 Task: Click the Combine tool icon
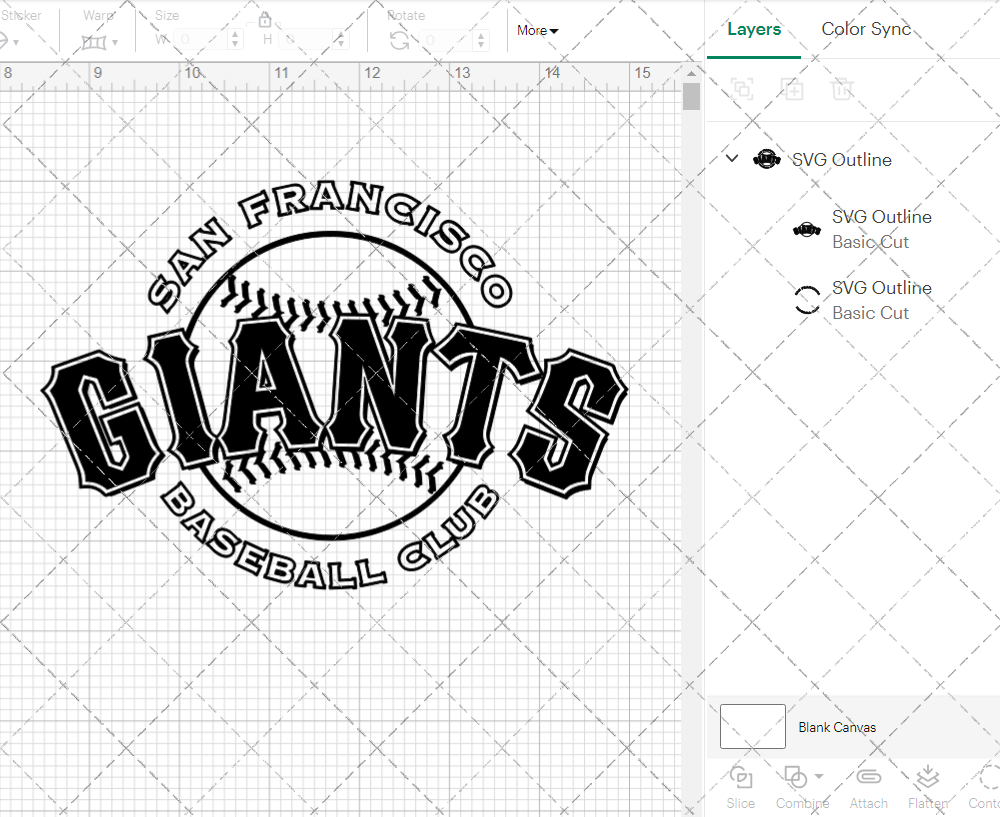[795, 777]
